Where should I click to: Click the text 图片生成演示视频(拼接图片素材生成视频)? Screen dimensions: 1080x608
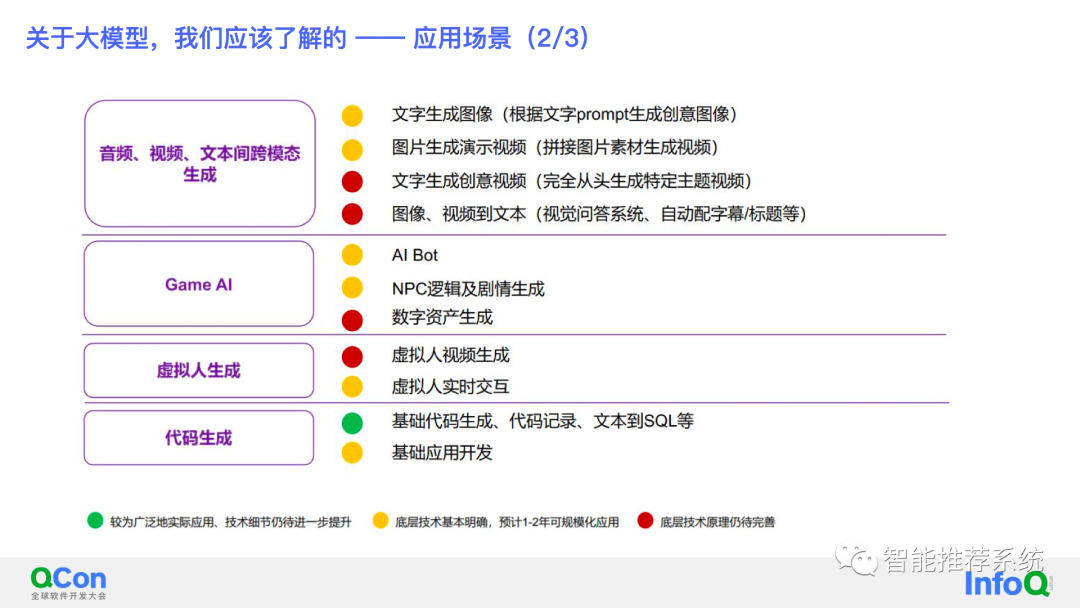[x=555, y=147]
